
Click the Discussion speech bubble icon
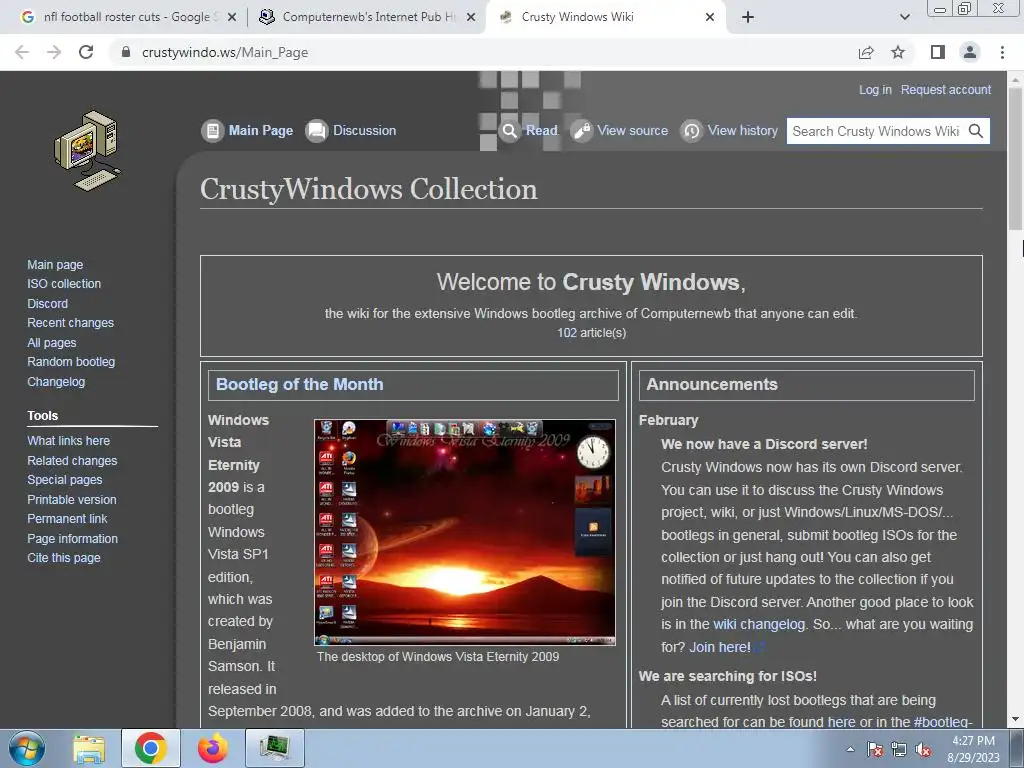pyautogui.click(x=317, y=131)
